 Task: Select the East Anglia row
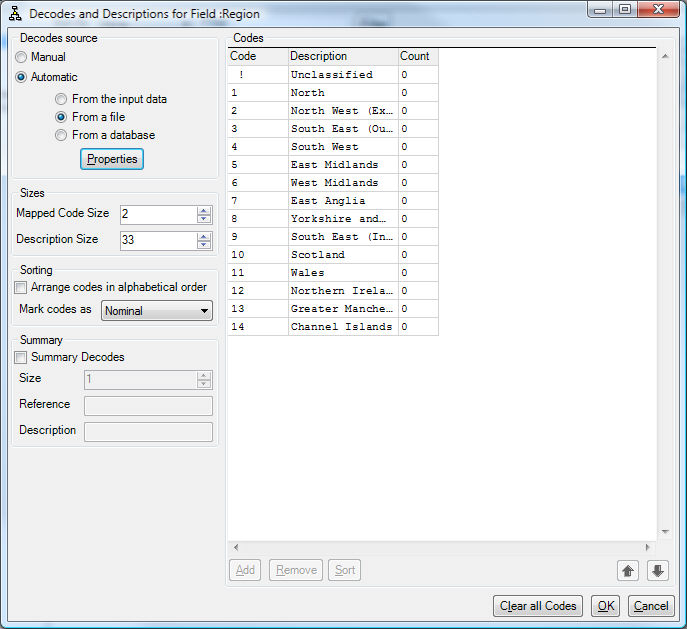click(333, 201)
